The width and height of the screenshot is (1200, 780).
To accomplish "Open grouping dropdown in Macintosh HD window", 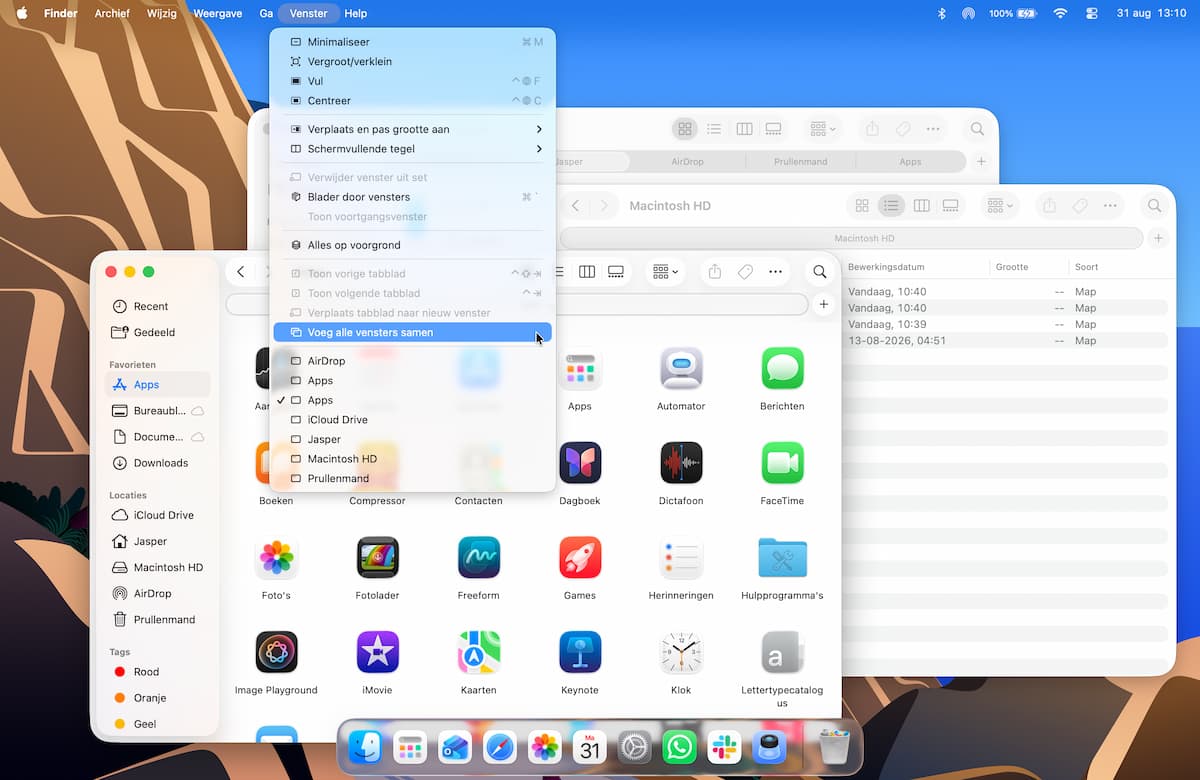I will click(999, 206).
